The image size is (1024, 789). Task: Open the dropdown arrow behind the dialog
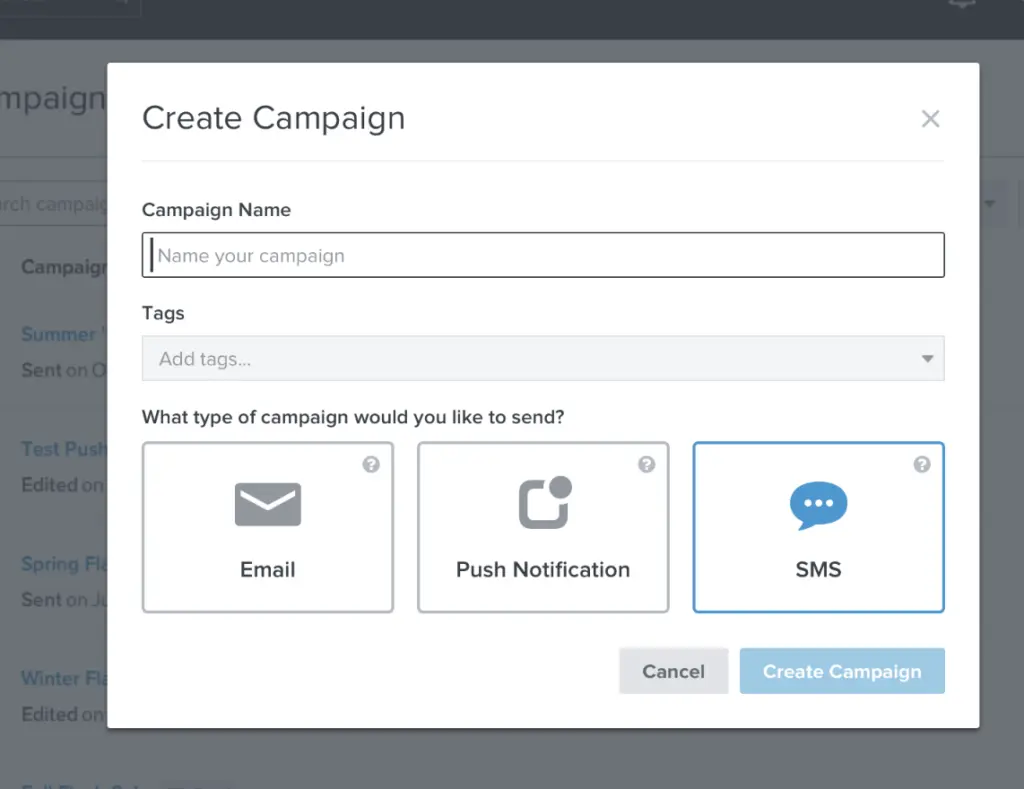[990, 205]
